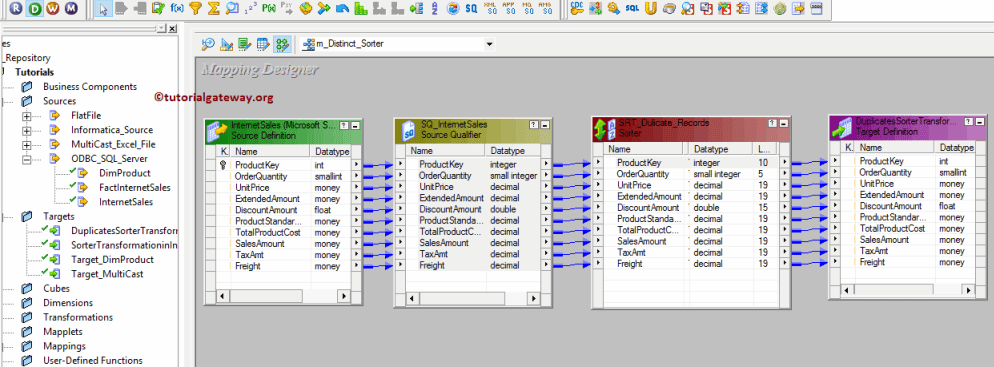Expand the Informatica_Source node
This screenshot has width=994, height=367.
click(x=27, y=130)
